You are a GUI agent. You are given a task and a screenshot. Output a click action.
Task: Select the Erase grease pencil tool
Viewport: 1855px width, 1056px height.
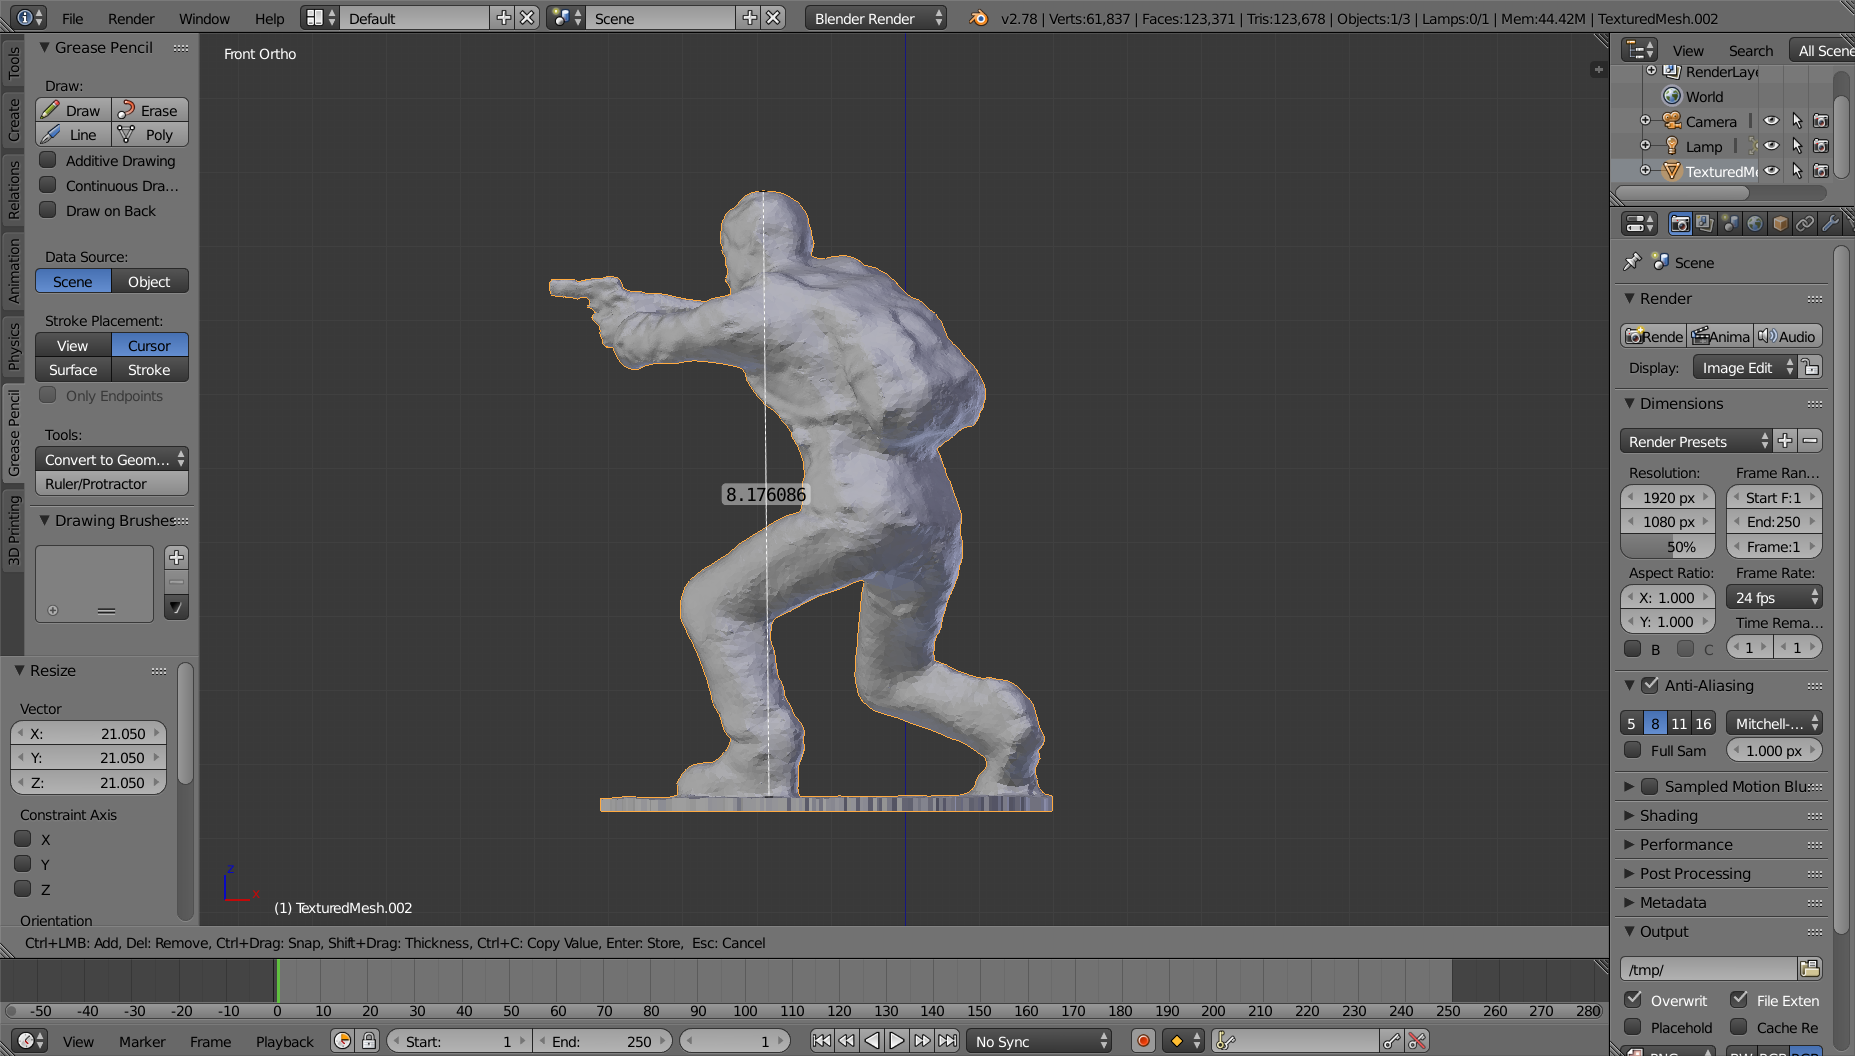coord(150,110)
